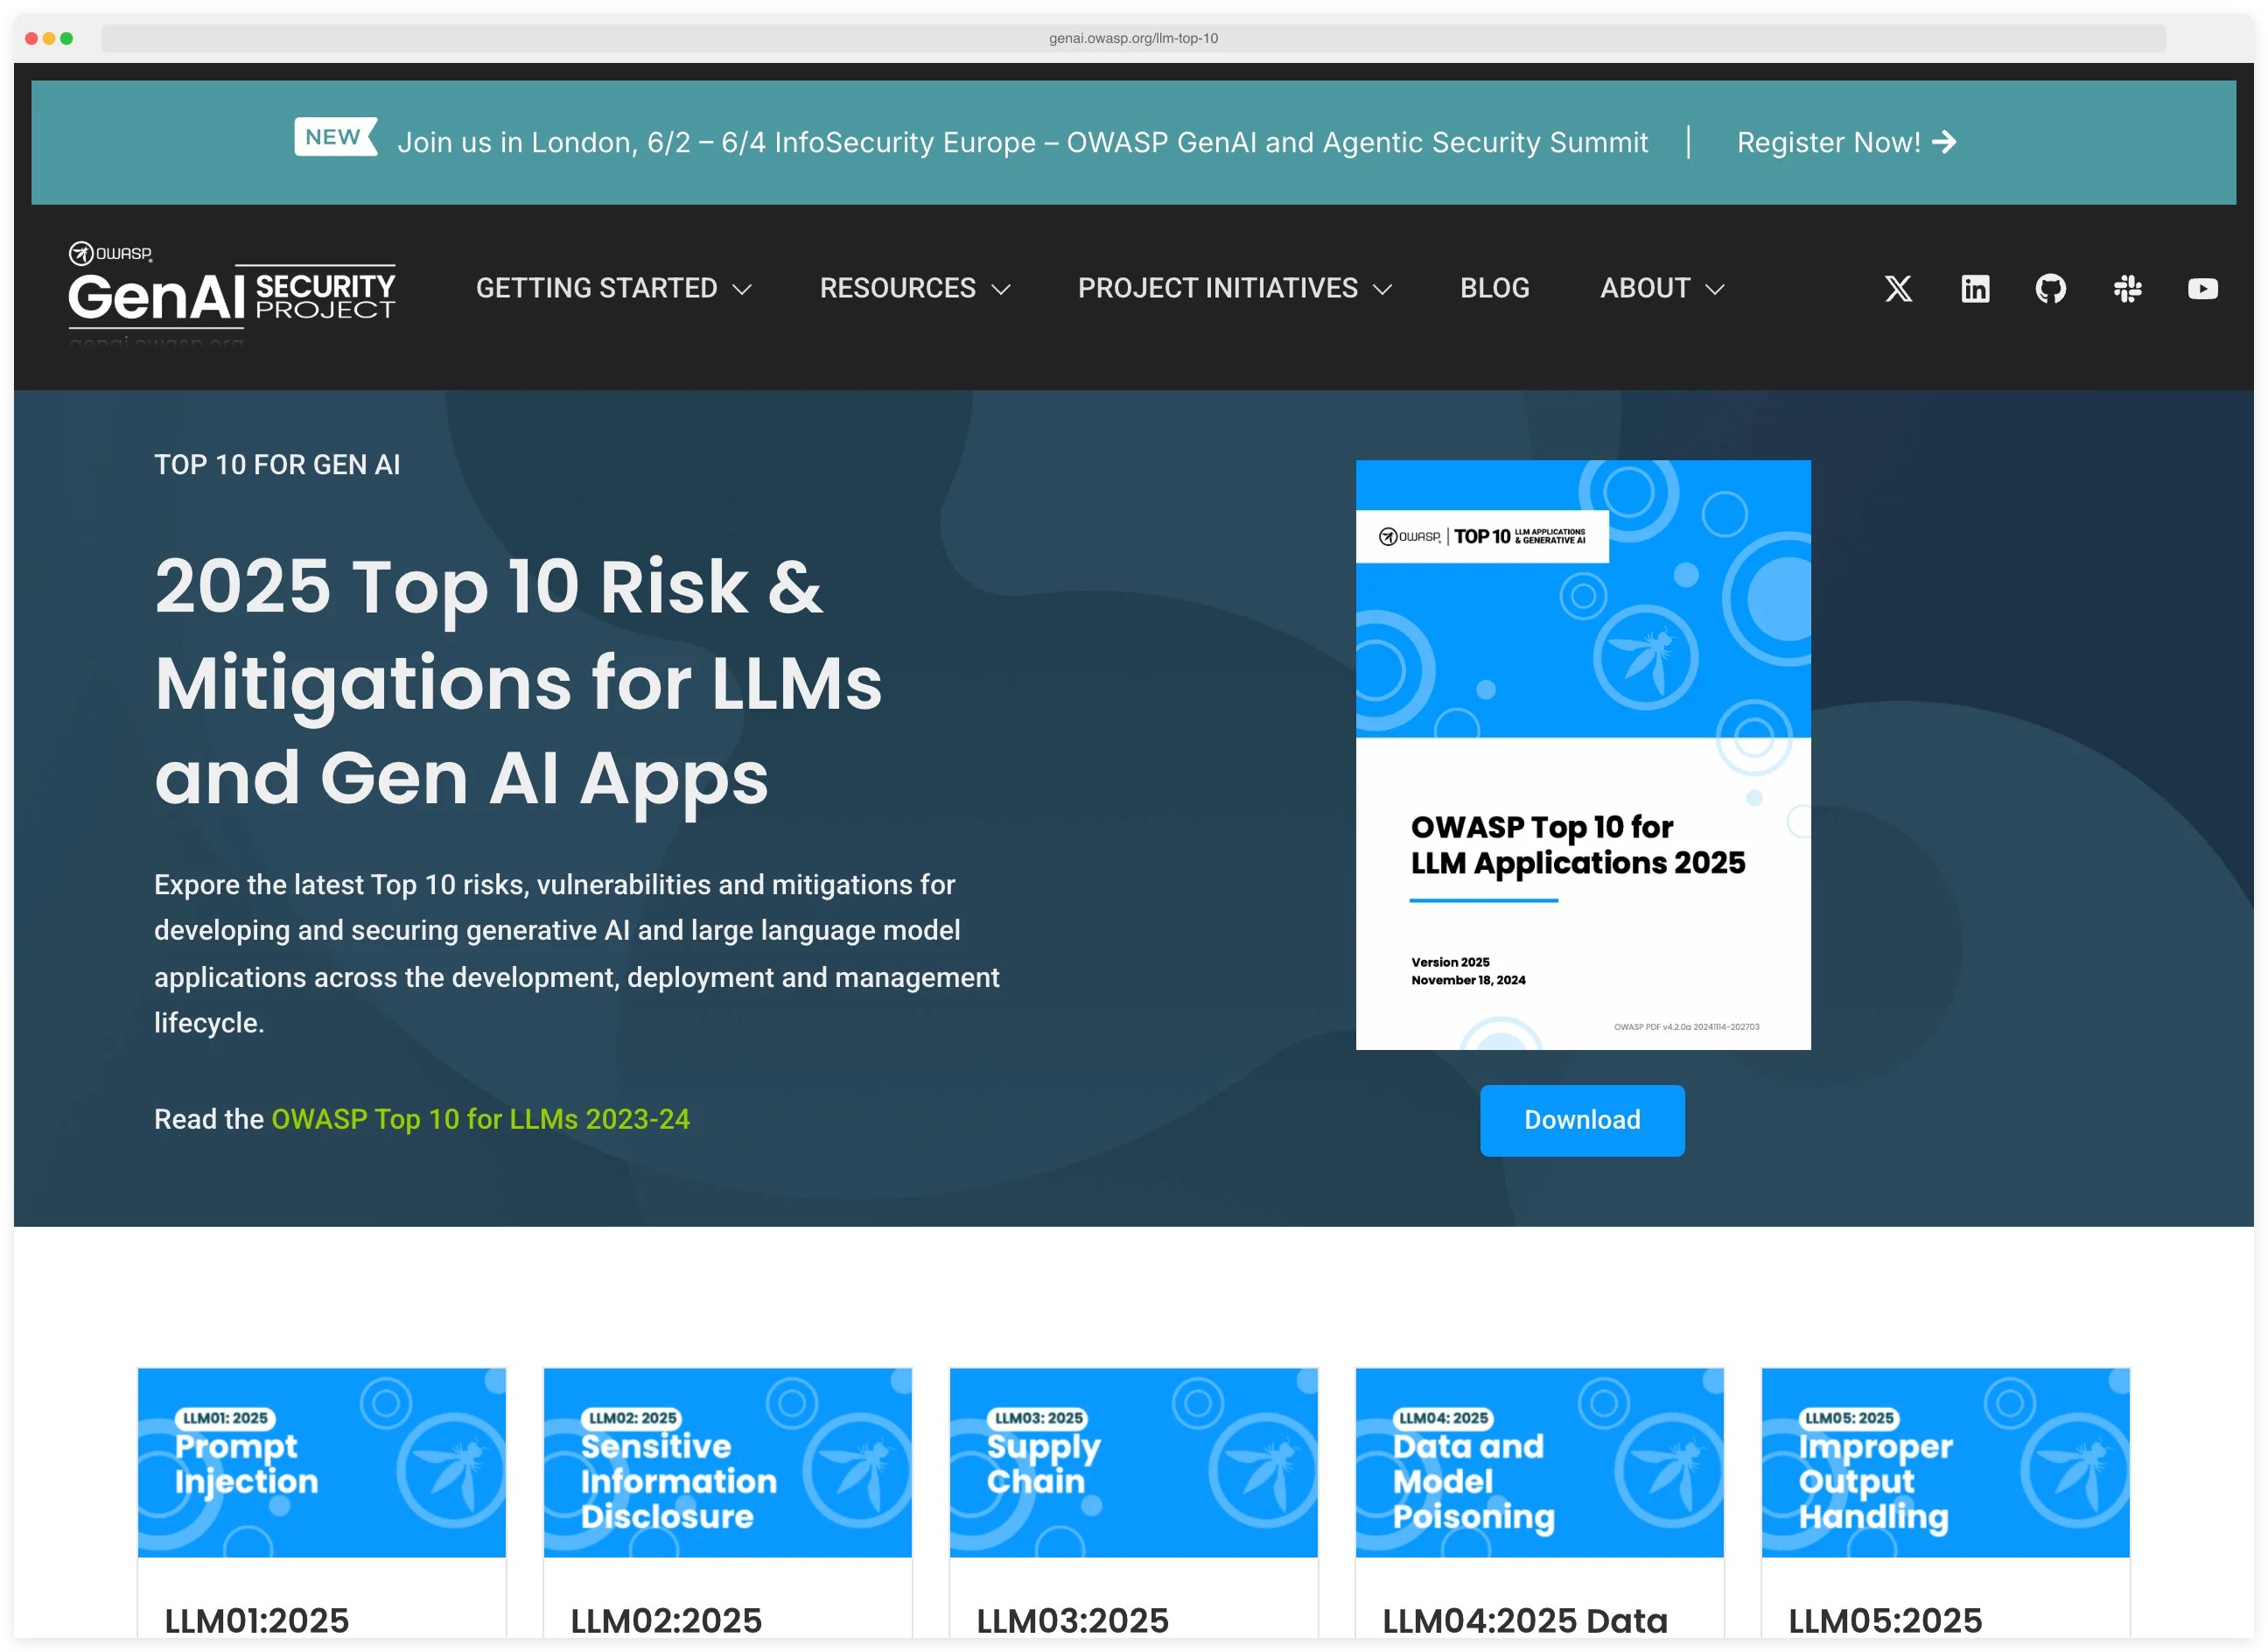Open the YouTube social icon

pos(2203,289)
